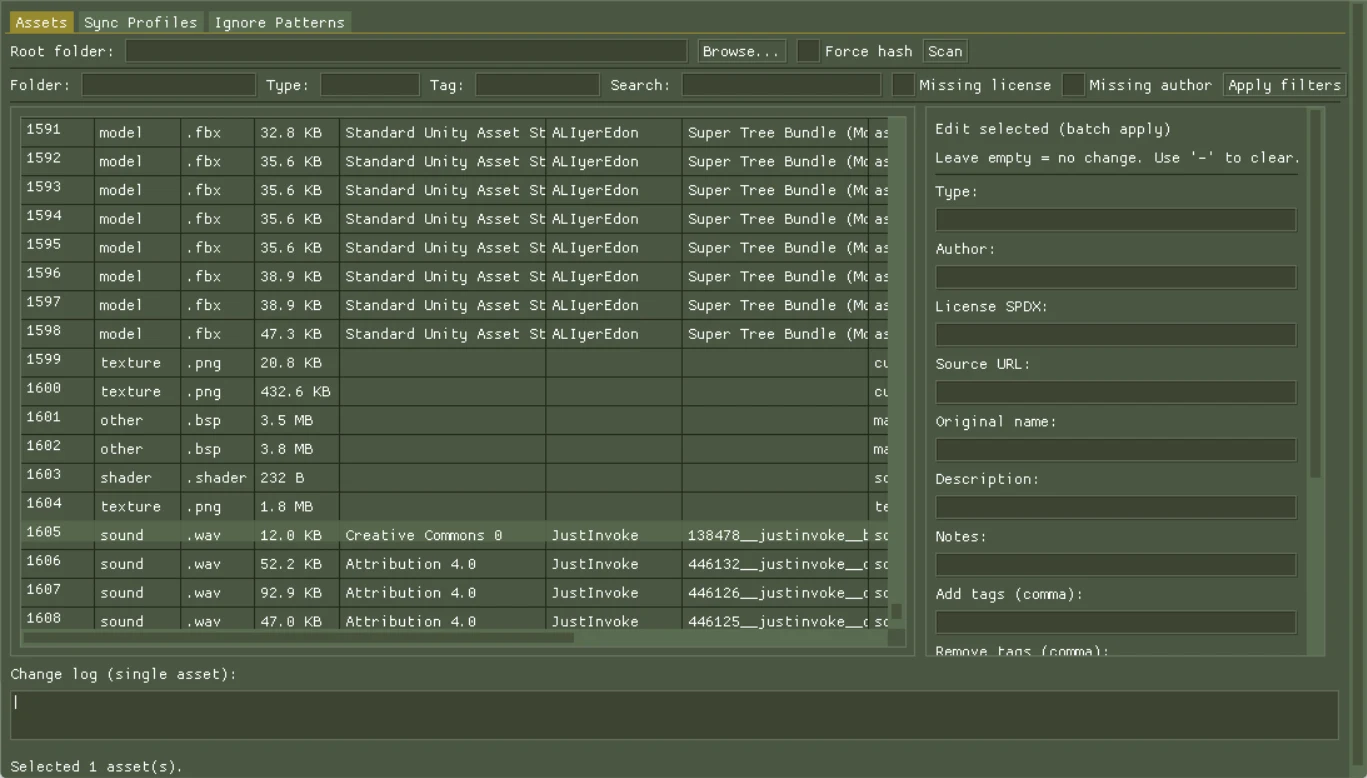Focus the batch-edit Author field
This screenshot has width=1367, height=778.
tap(1116, 277)
